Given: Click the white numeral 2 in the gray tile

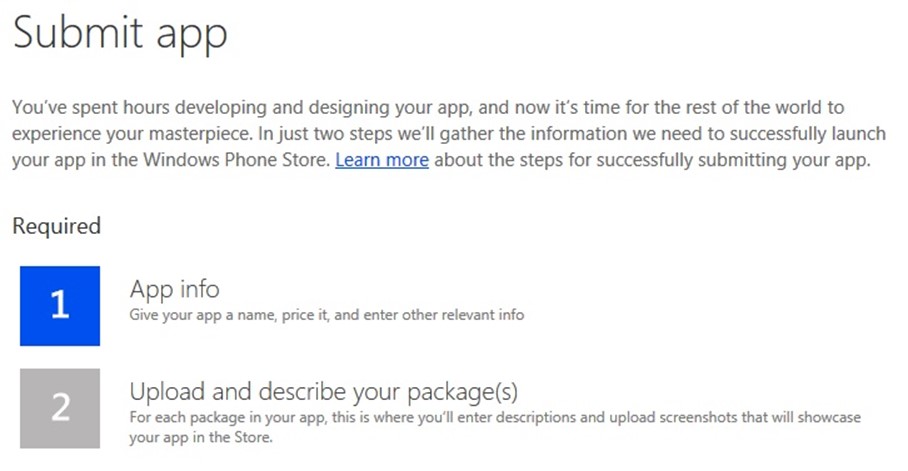Looking at the screenshot, I should 60,407.
